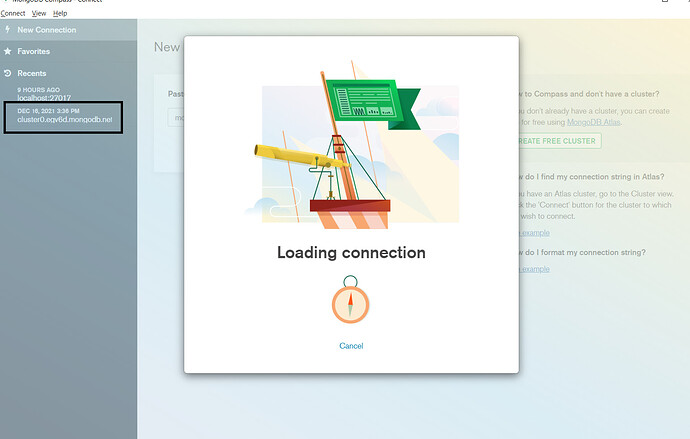Click the Create Free Cluster button

[x=558, y=141]
